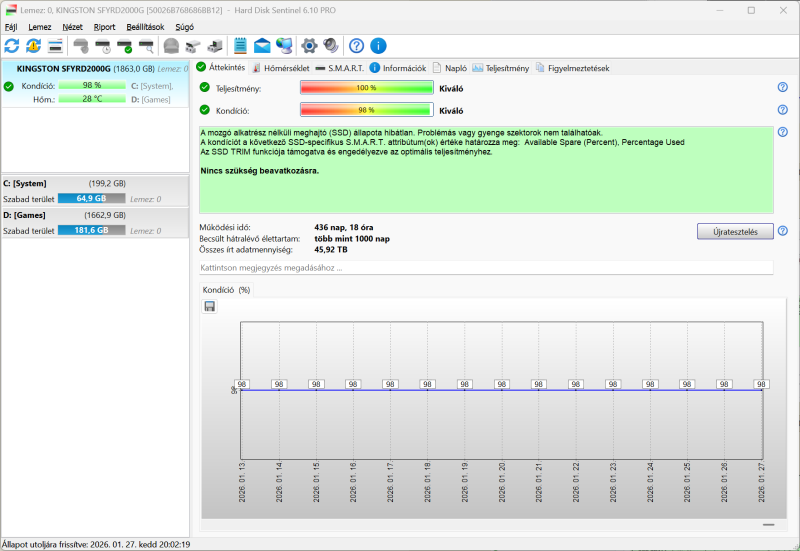The height and width of the screenshot is (551, 800).
Task: Switch to the Hőmérséklet tab
Action: [281, 68]
